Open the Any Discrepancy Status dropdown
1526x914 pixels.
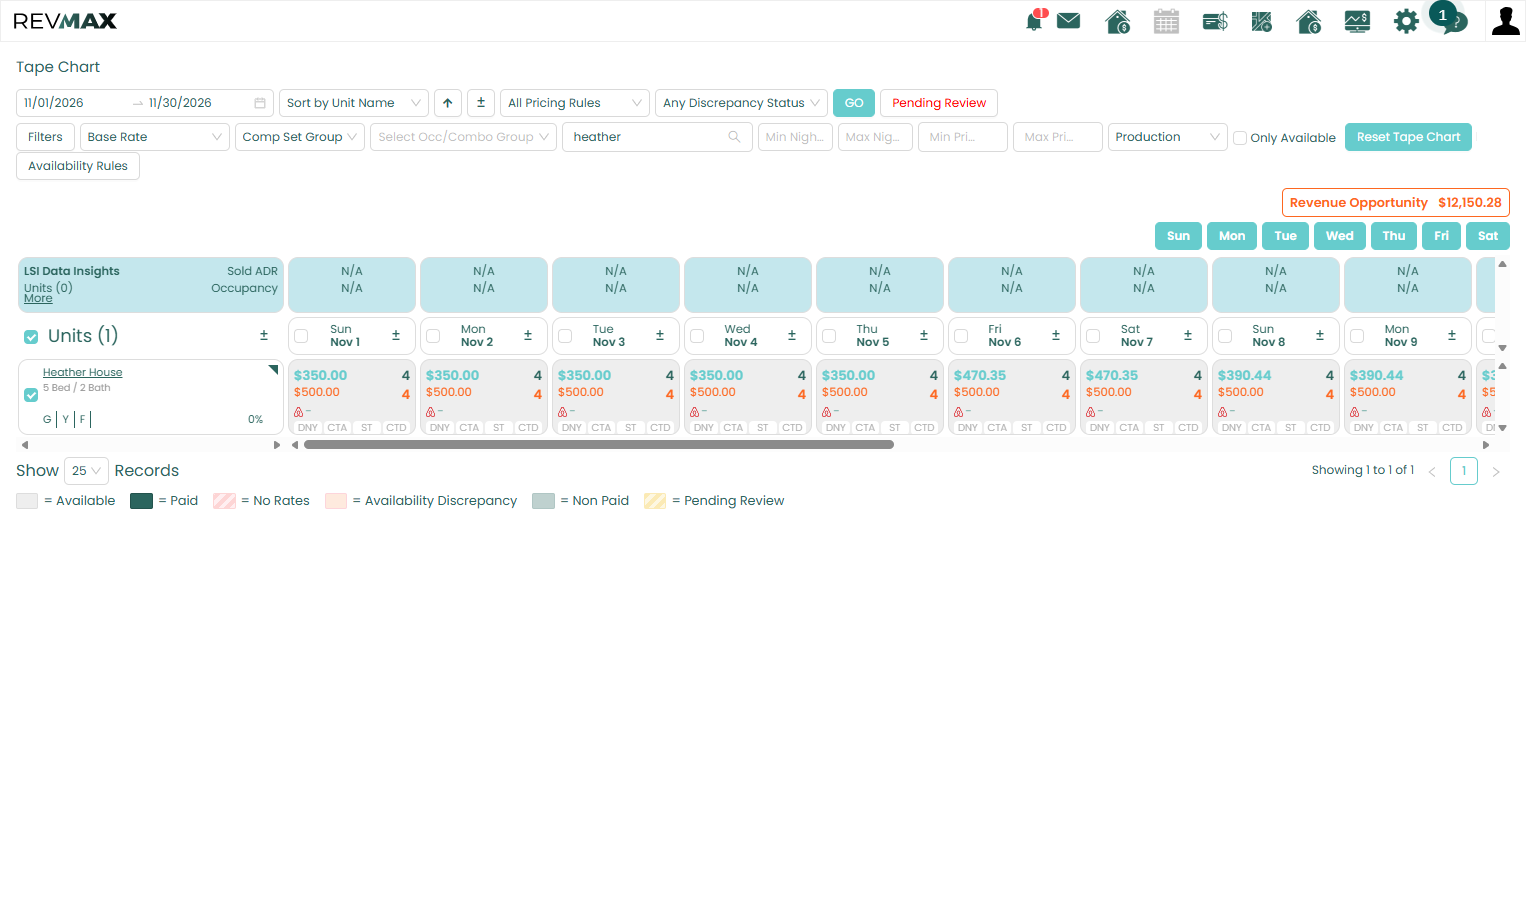tap(741, 103)
